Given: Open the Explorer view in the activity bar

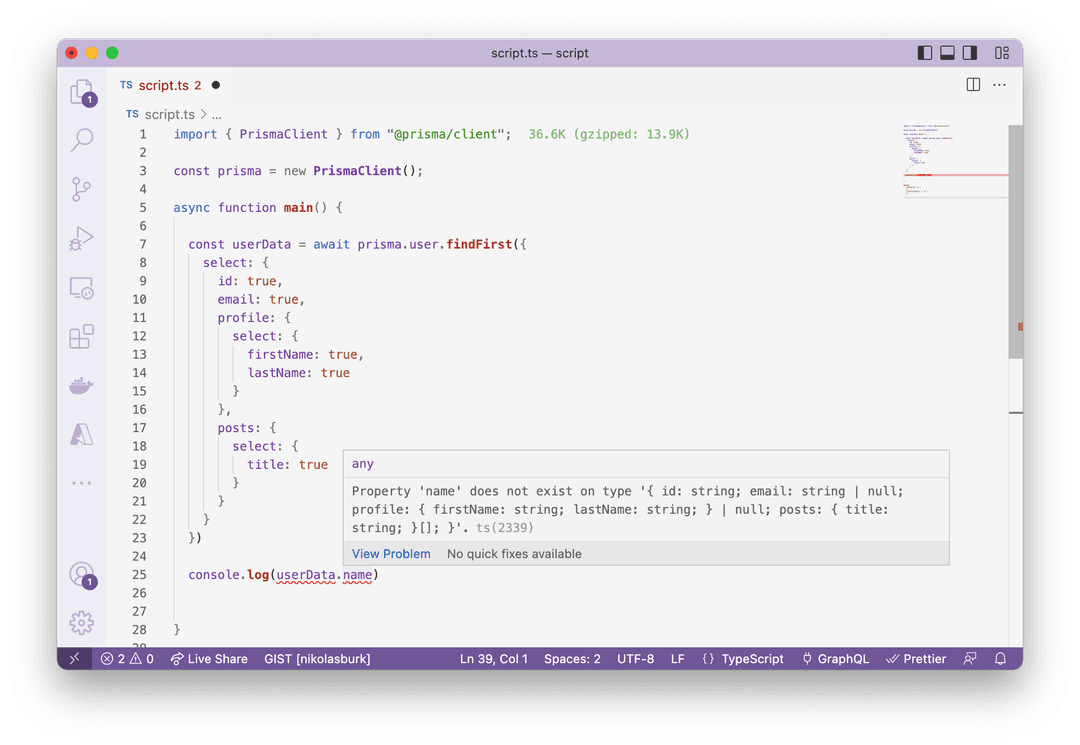Looking at the screenshot, I should point(81,90).
